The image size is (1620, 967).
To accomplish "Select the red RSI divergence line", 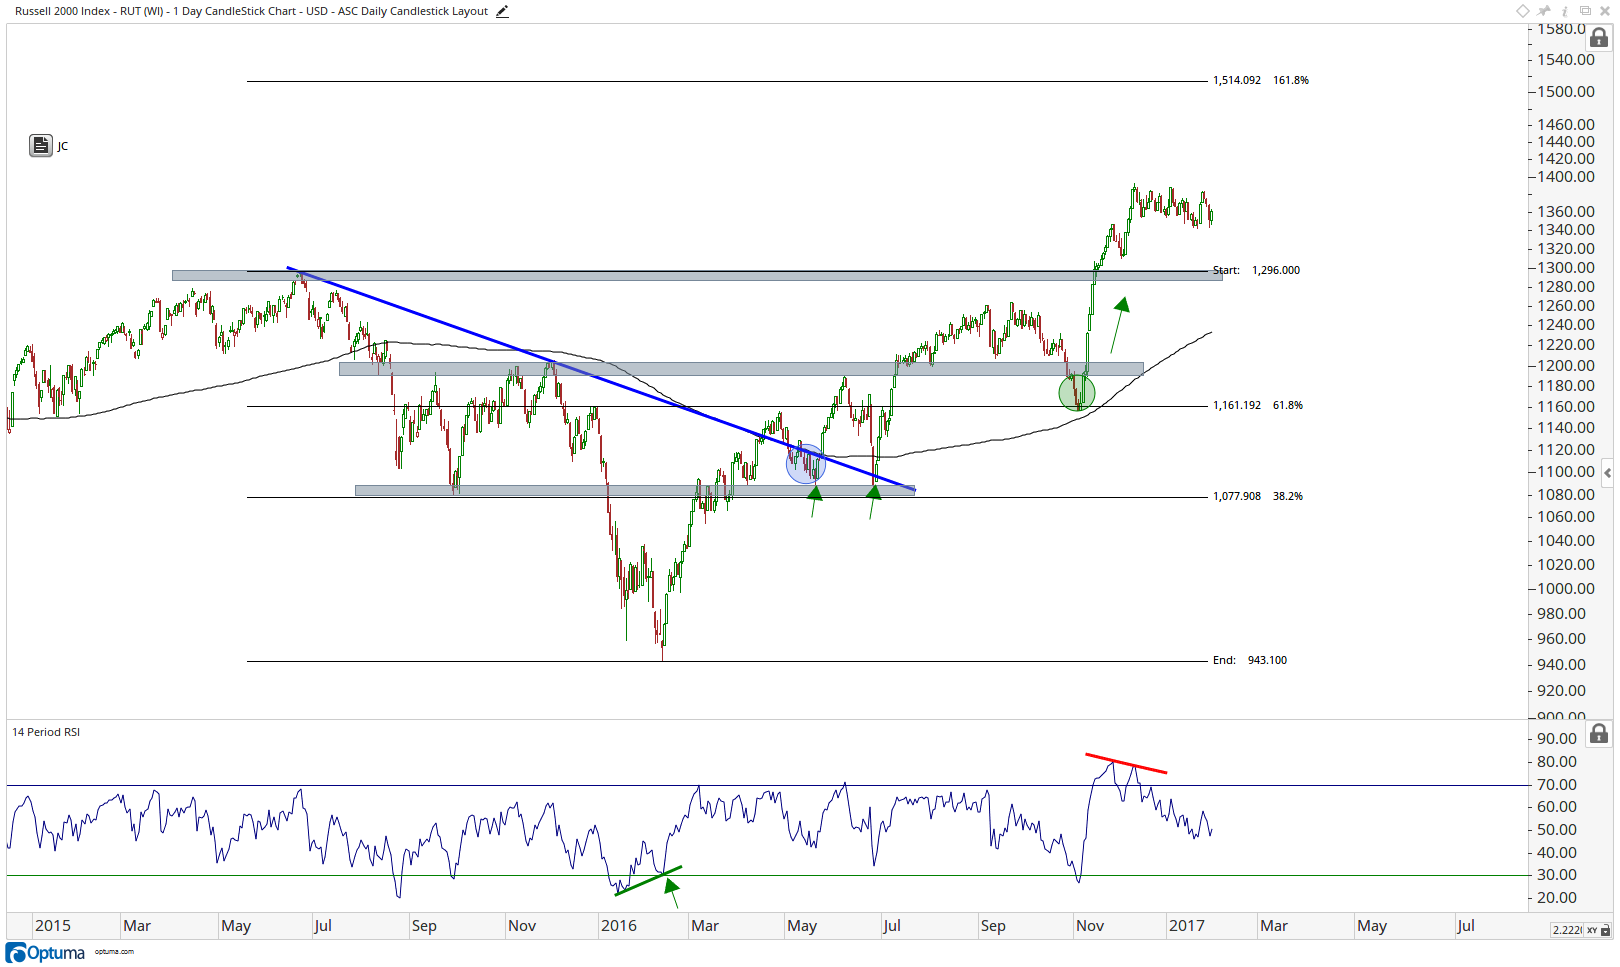I will tap(1126, 763).
